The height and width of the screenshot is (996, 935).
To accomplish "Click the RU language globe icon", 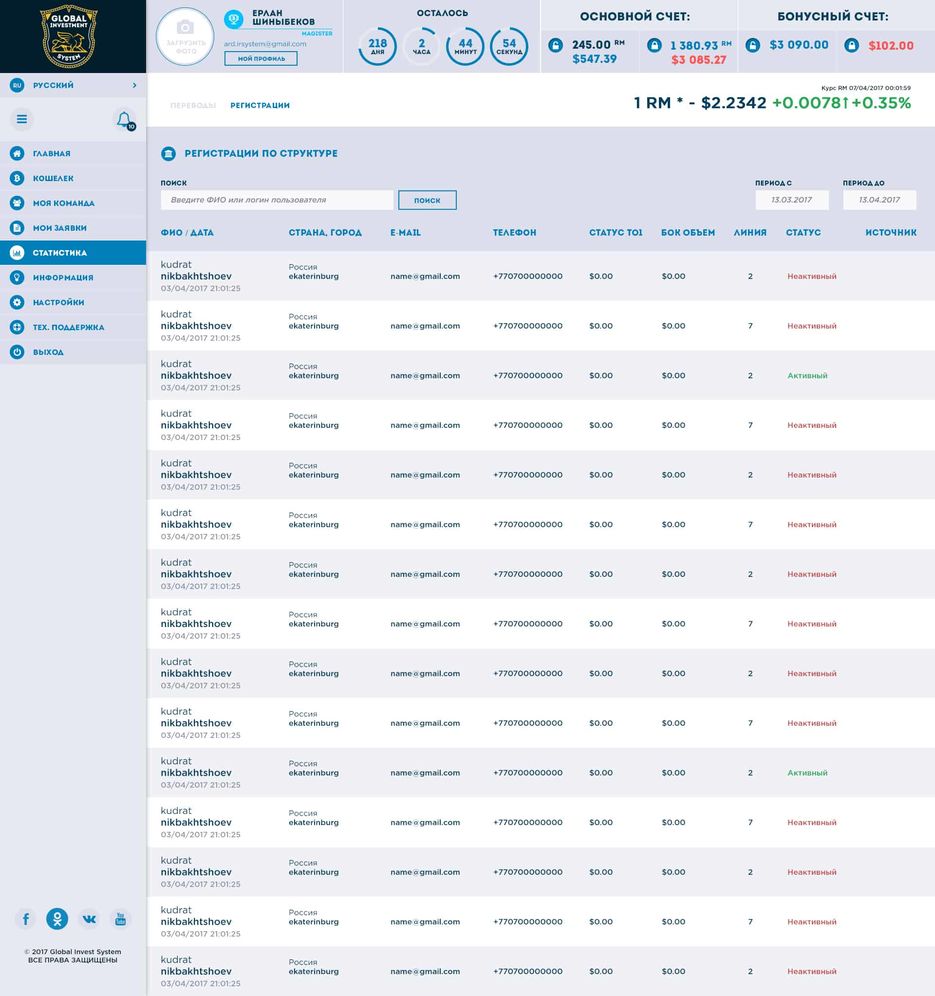I will pos(17,85).
